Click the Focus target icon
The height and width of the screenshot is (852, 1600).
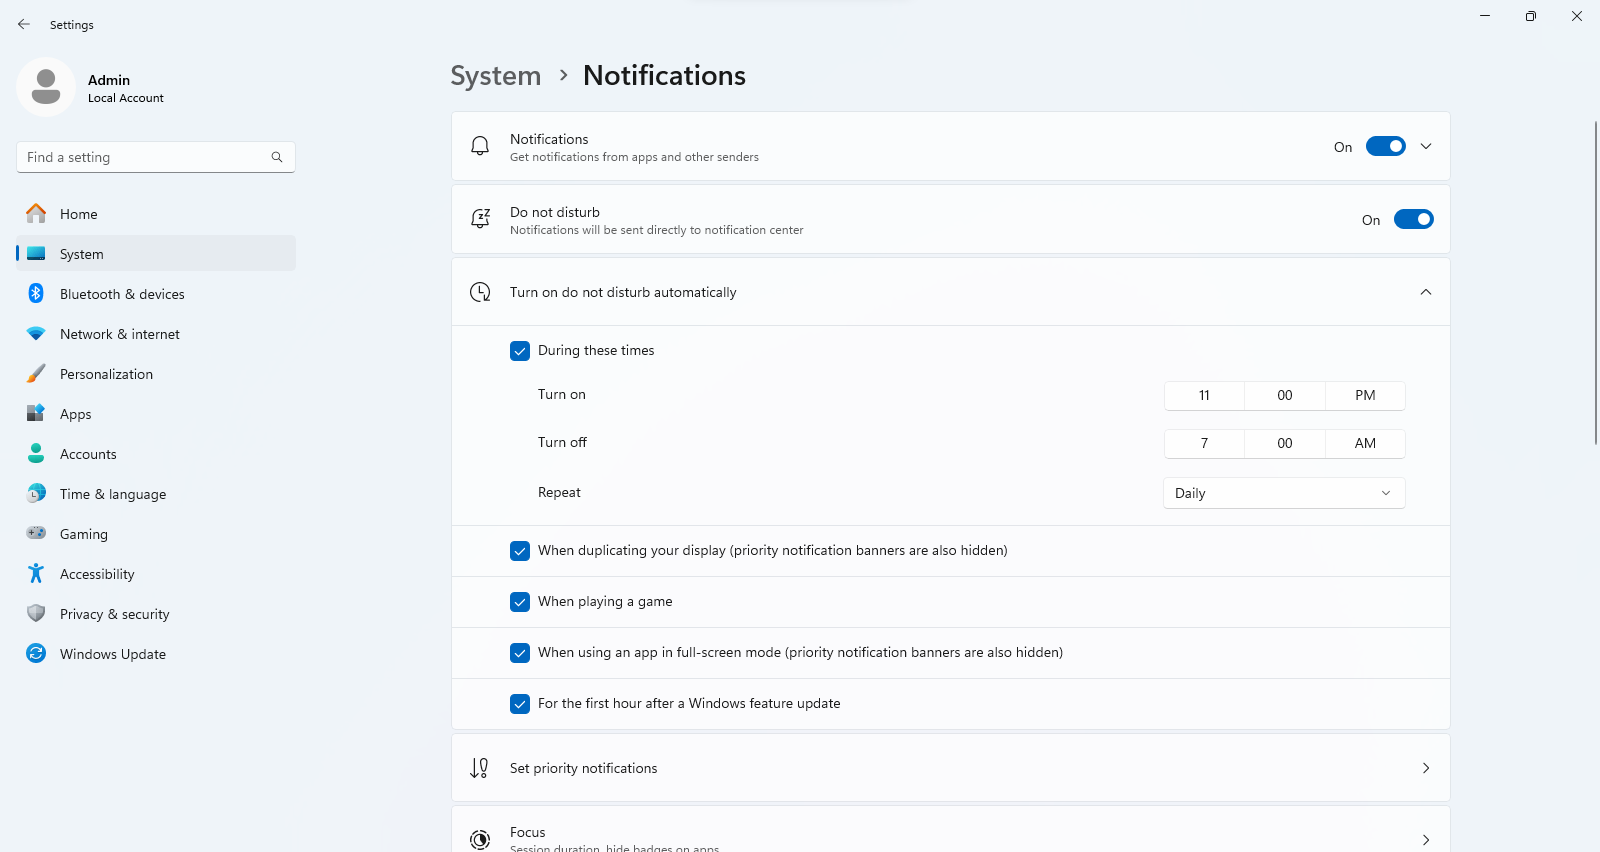pos(480,840)
